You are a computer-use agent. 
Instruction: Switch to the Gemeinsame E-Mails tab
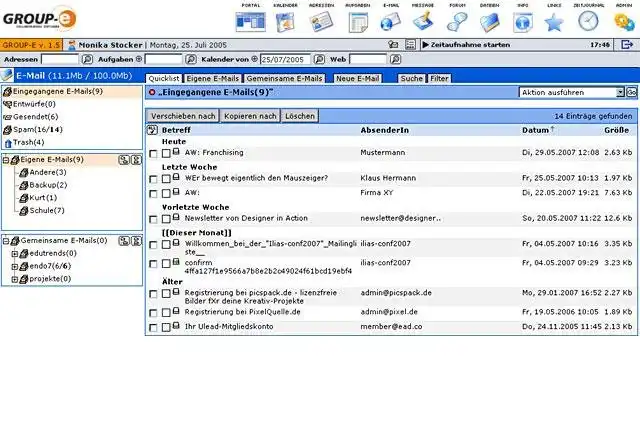click(x=284, y=78)
